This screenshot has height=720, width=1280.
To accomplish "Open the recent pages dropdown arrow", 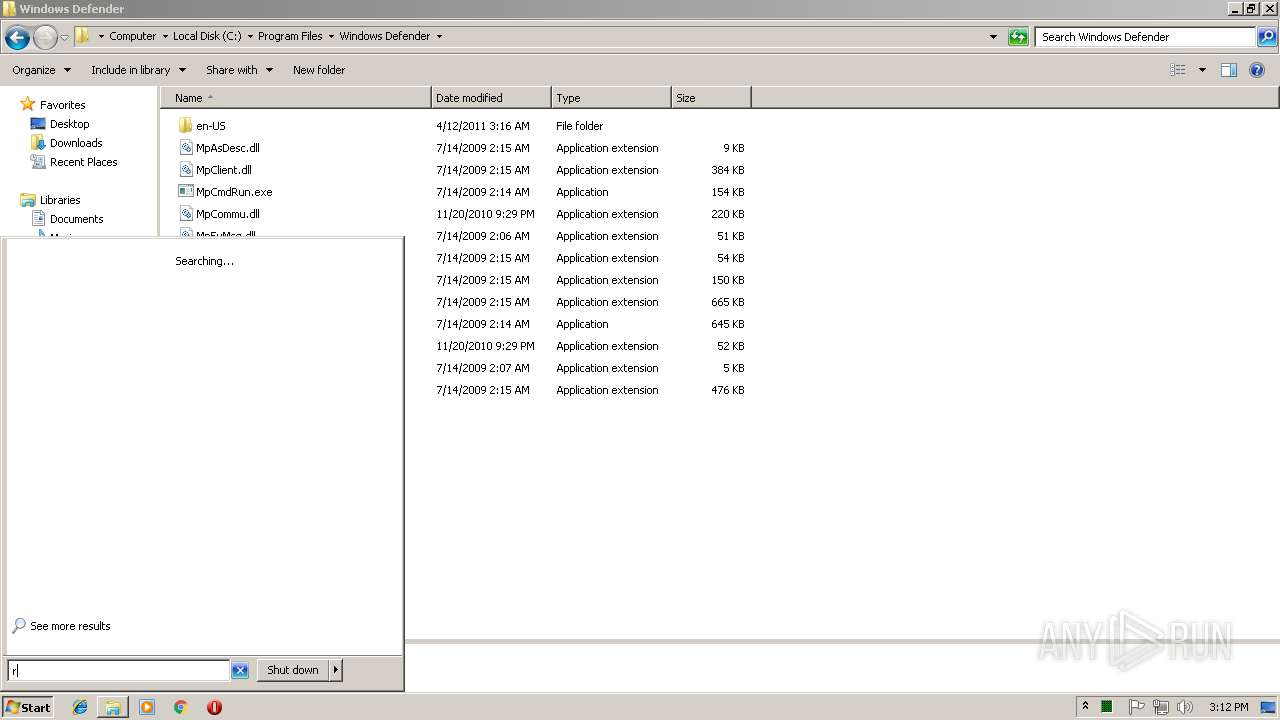I will 64,37.
